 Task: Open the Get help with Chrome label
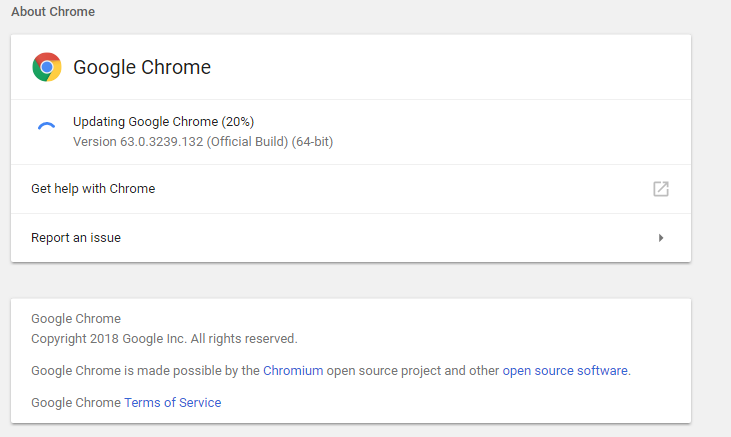click(93, 188)
